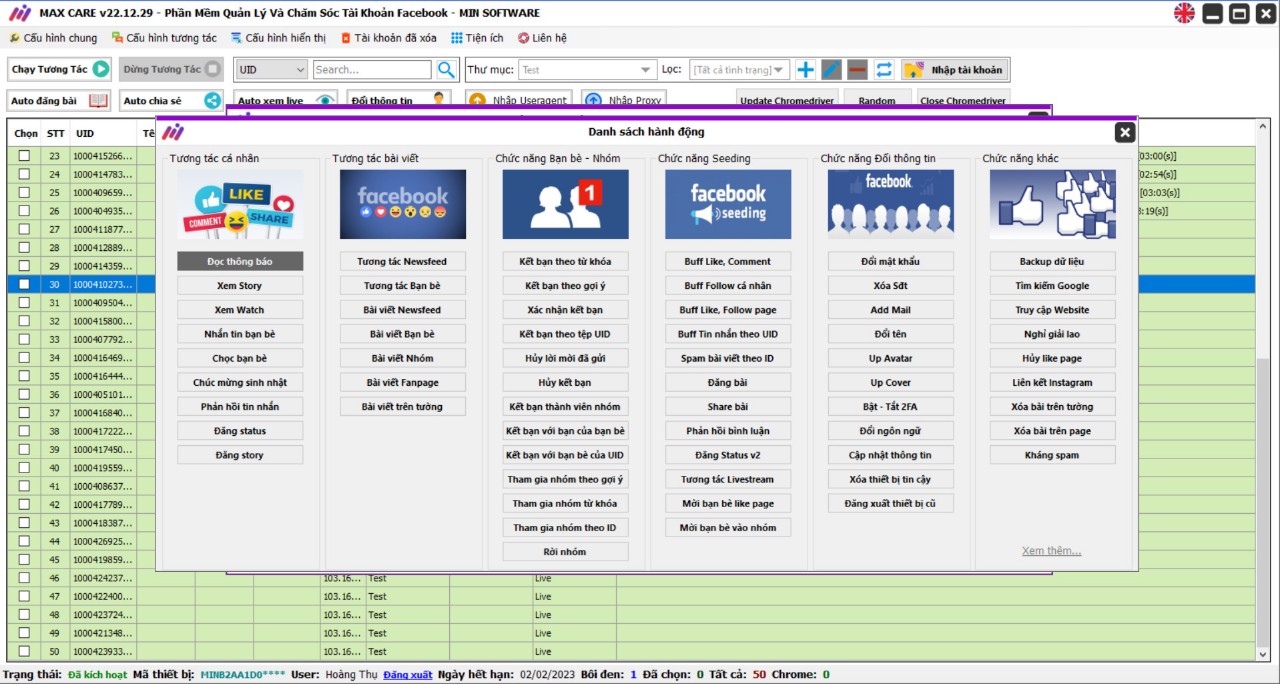
Task: Tick the checkbox for row 34
Action: click(24, 357)
